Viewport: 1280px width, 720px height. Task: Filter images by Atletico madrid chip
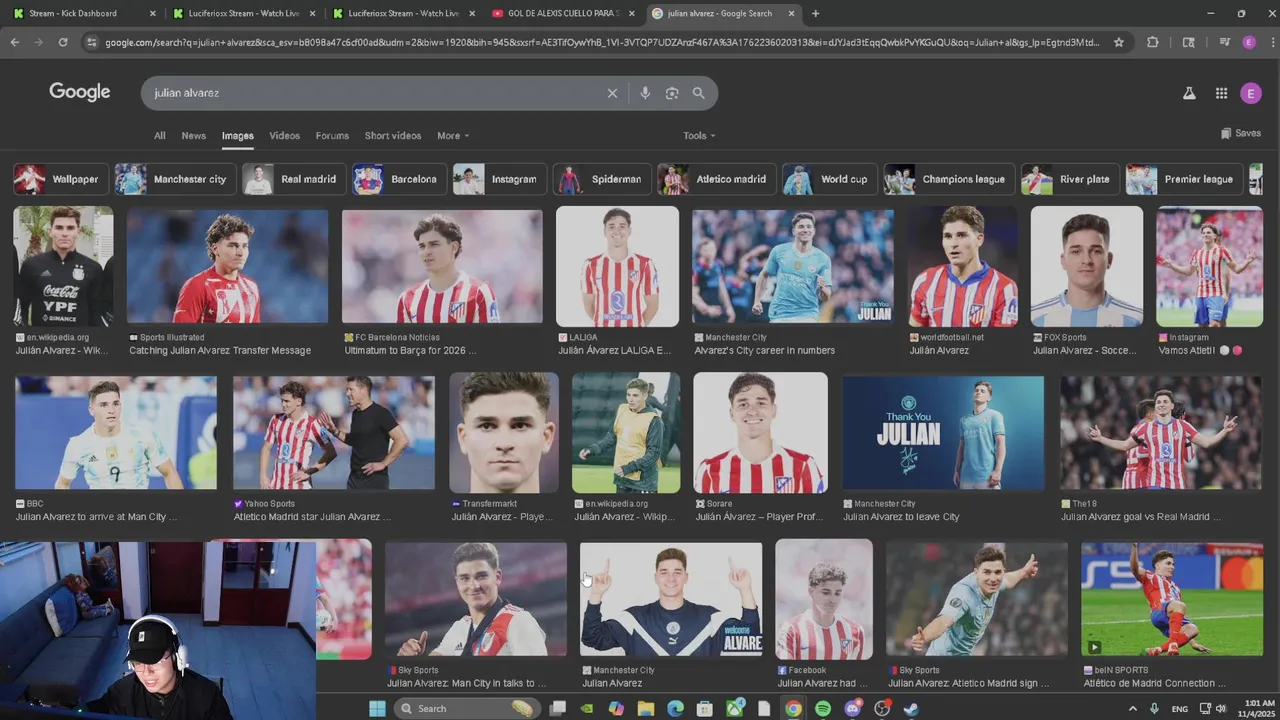coord(716,179)
